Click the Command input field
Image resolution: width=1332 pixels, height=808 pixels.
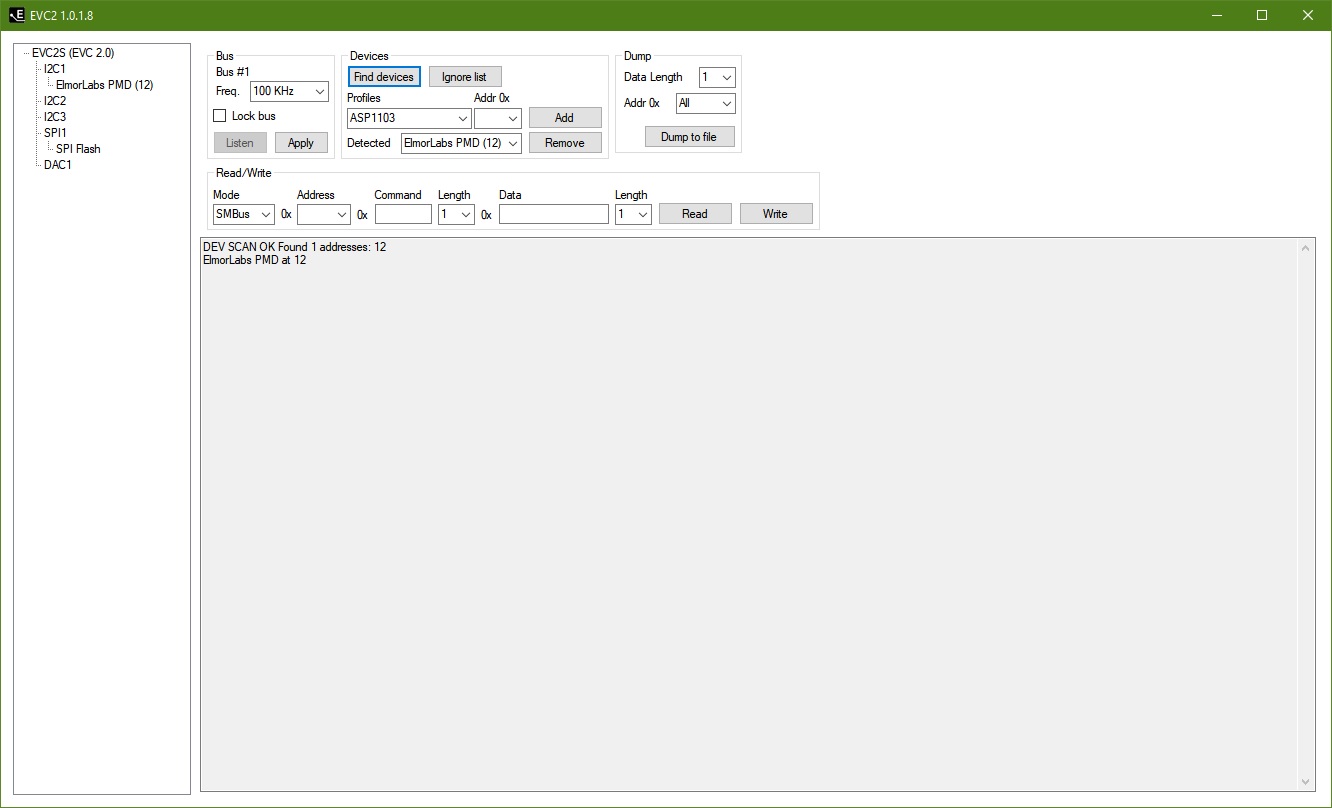click(x=403, y=214)
